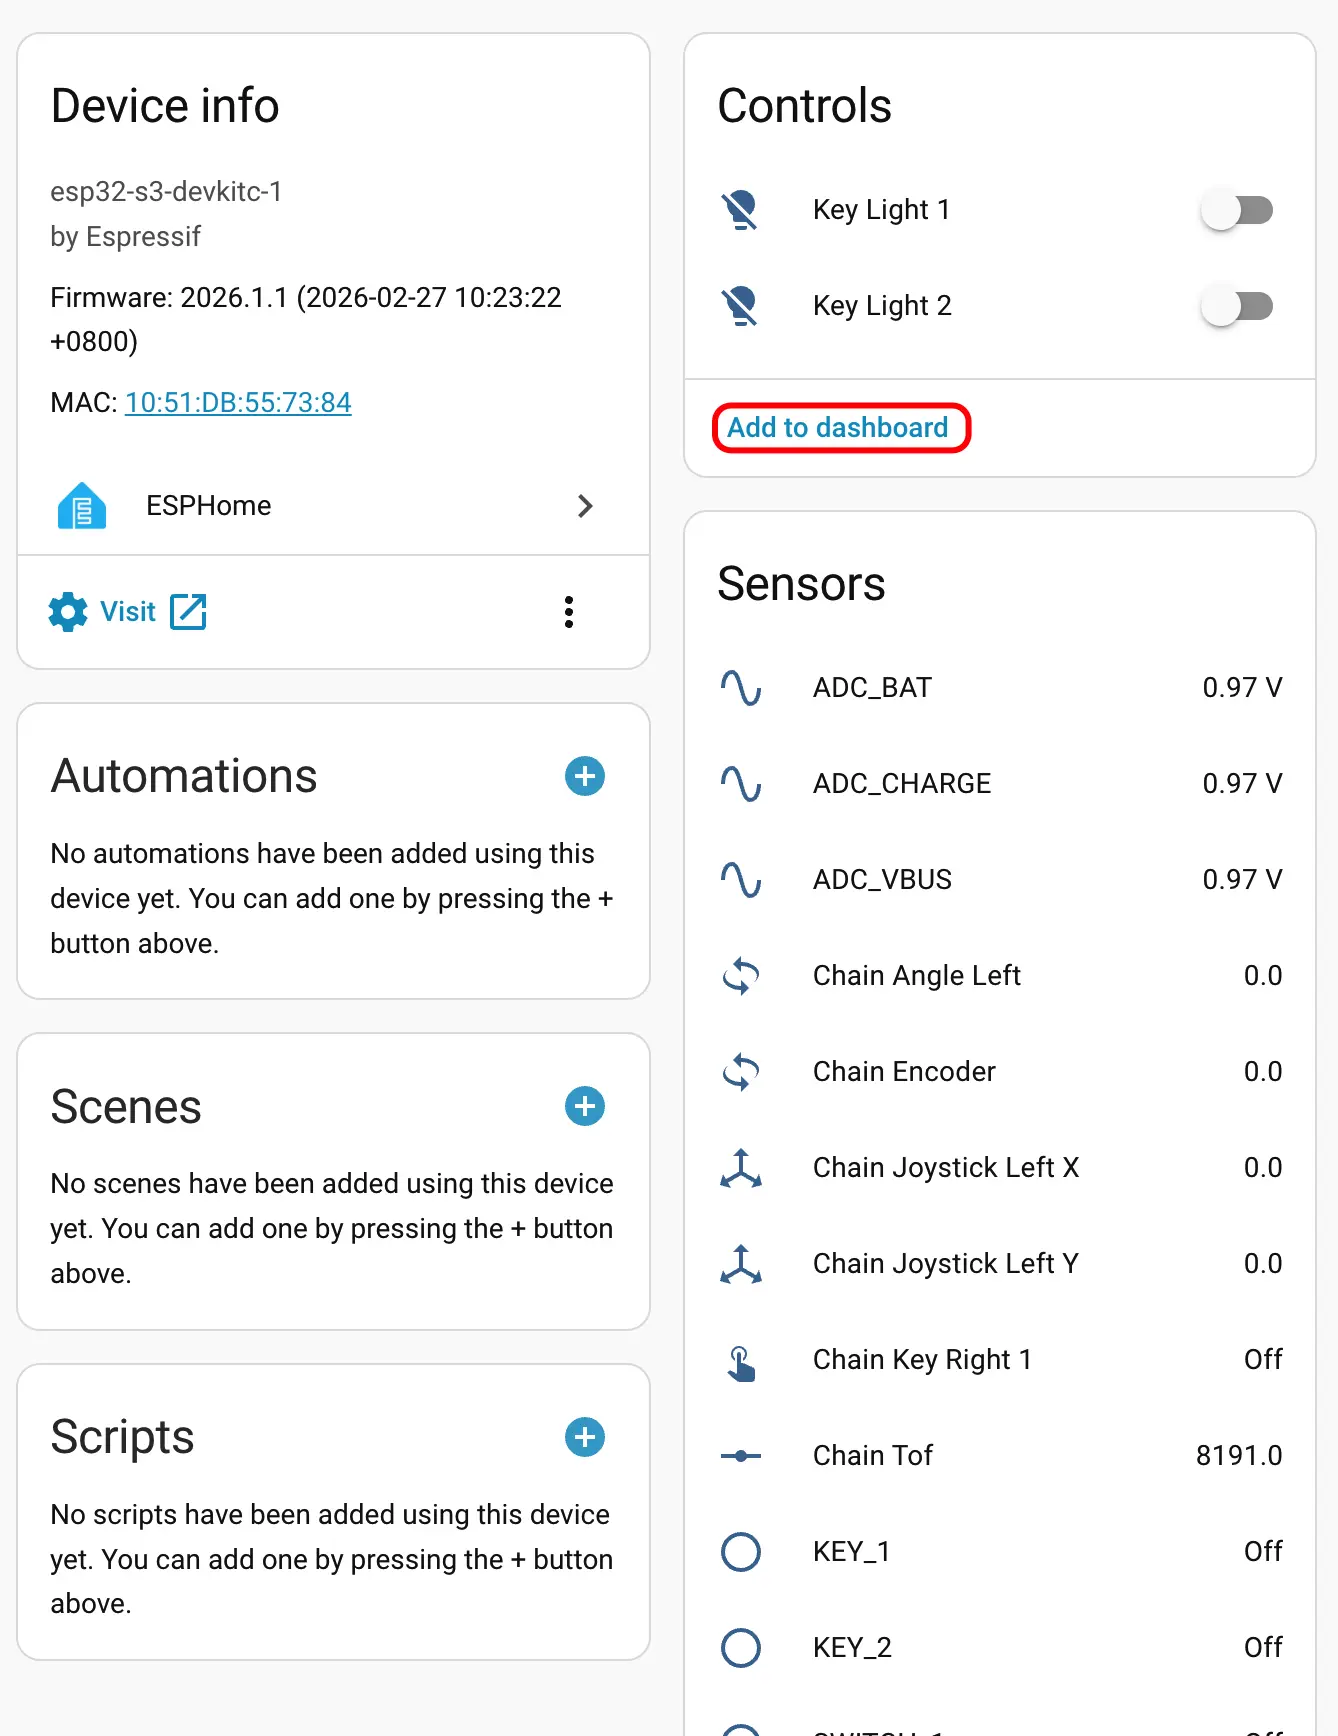Click the Chain Key Right 1 tap icon

[x=741, y=1360]
